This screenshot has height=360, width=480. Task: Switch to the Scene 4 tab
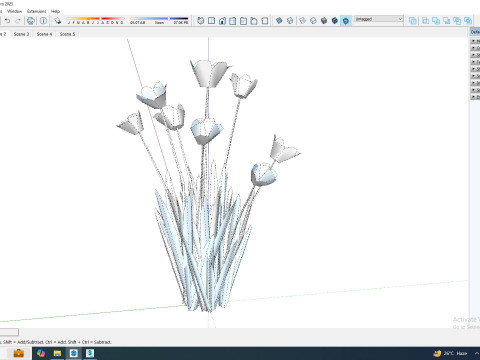point(44,34)
